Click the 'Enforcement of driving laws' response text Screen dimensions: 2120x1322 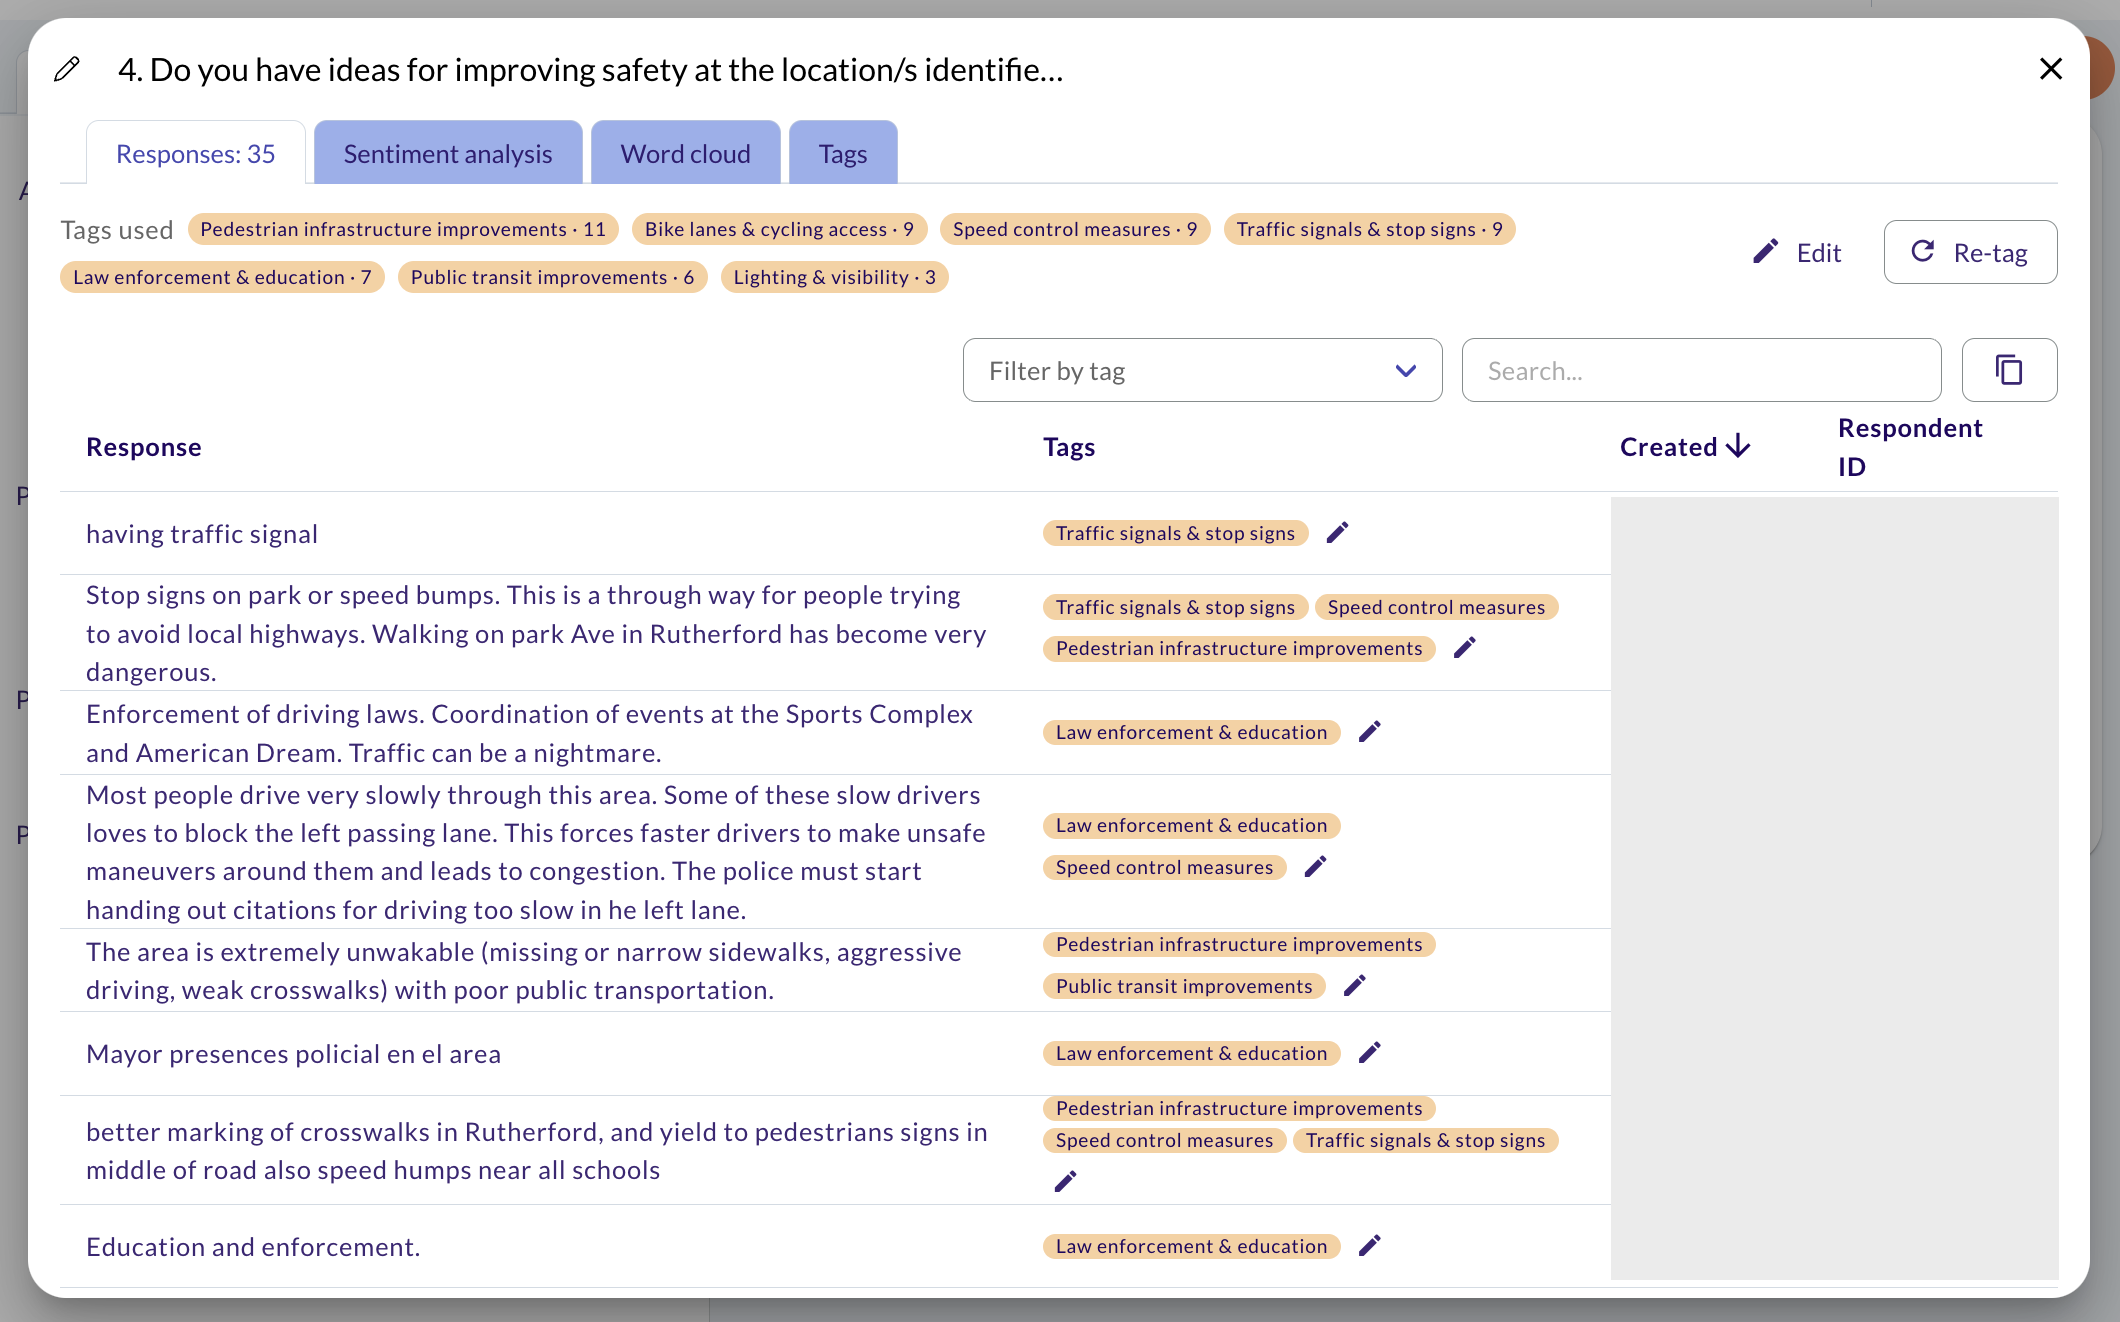[529, 733]
